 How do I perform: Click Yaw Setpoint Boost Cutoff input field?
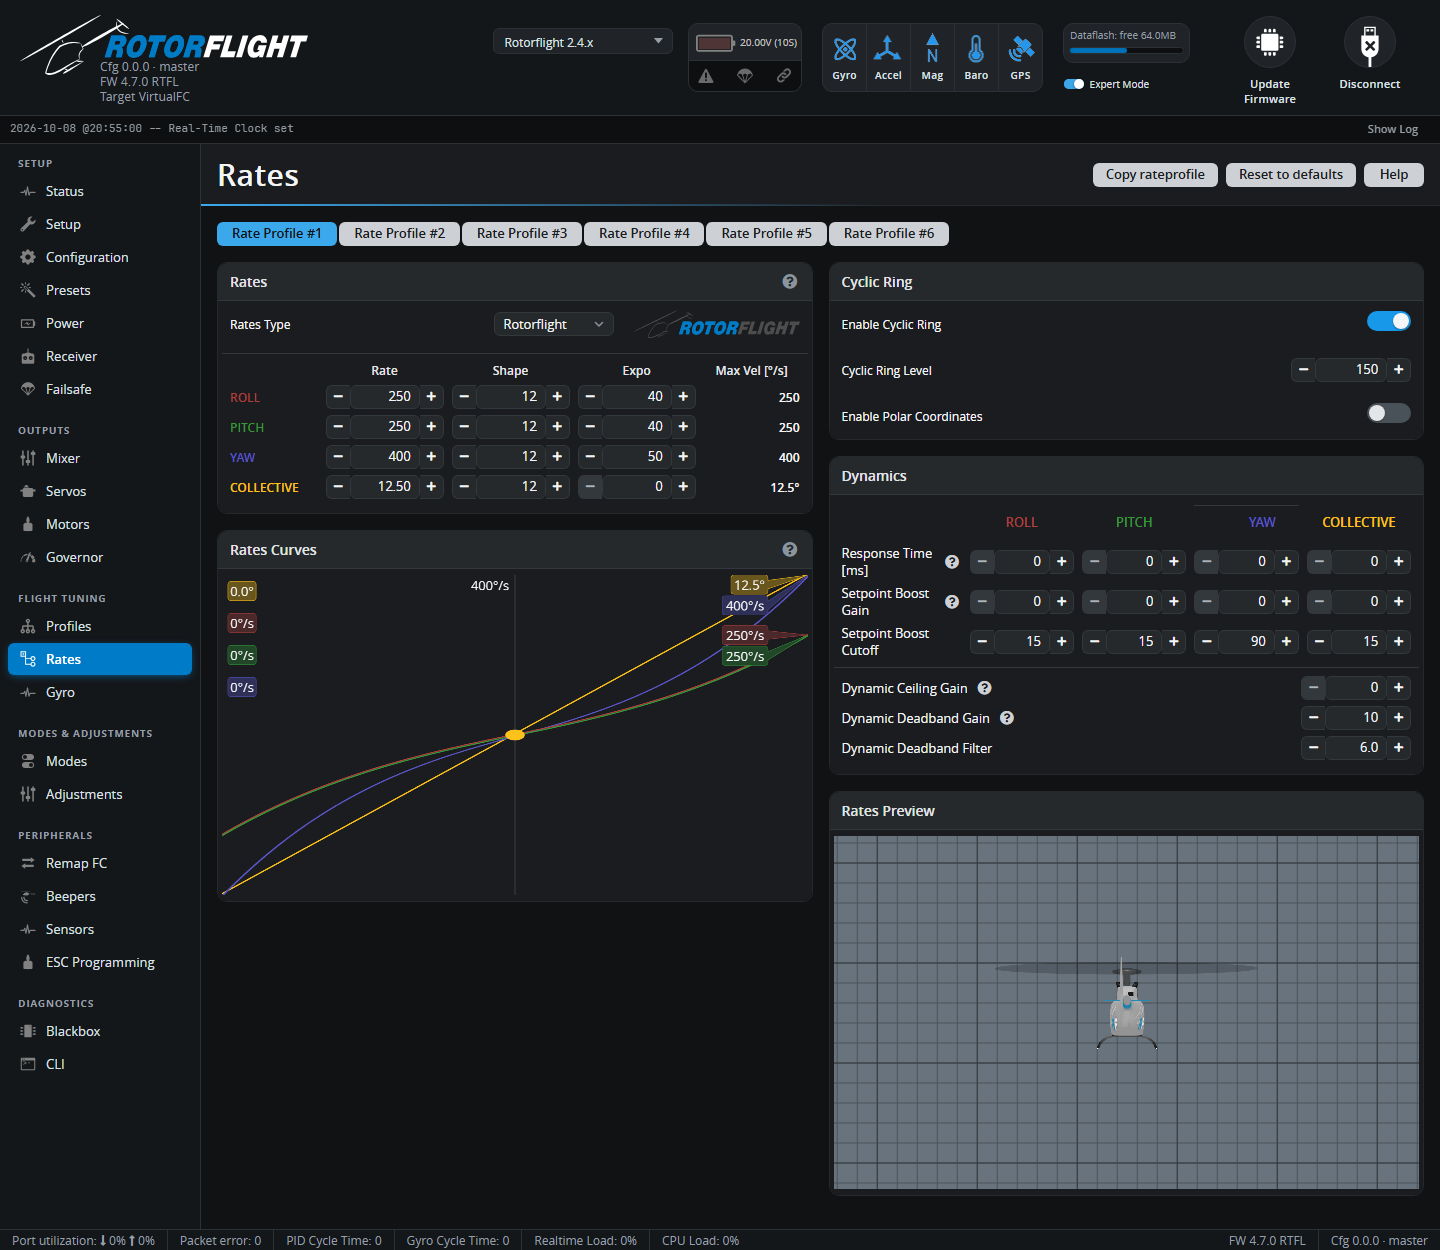click(x=1245, y=642)
